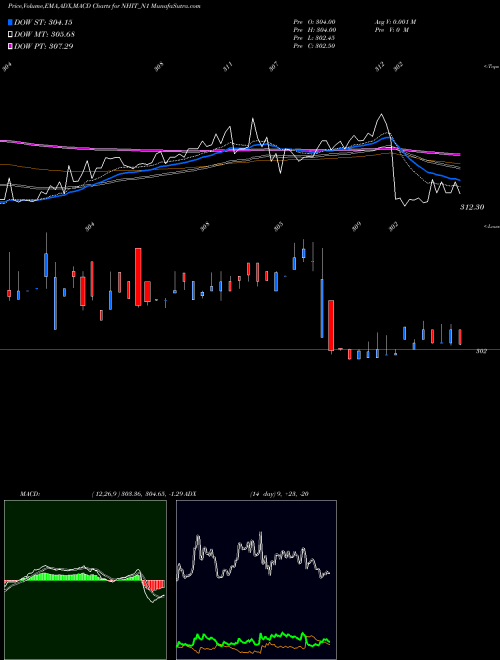This screenshot has width=500, height=660.
Task: Select the 'DOW ST: 304.15' legend label
Action: coord(43,22)
